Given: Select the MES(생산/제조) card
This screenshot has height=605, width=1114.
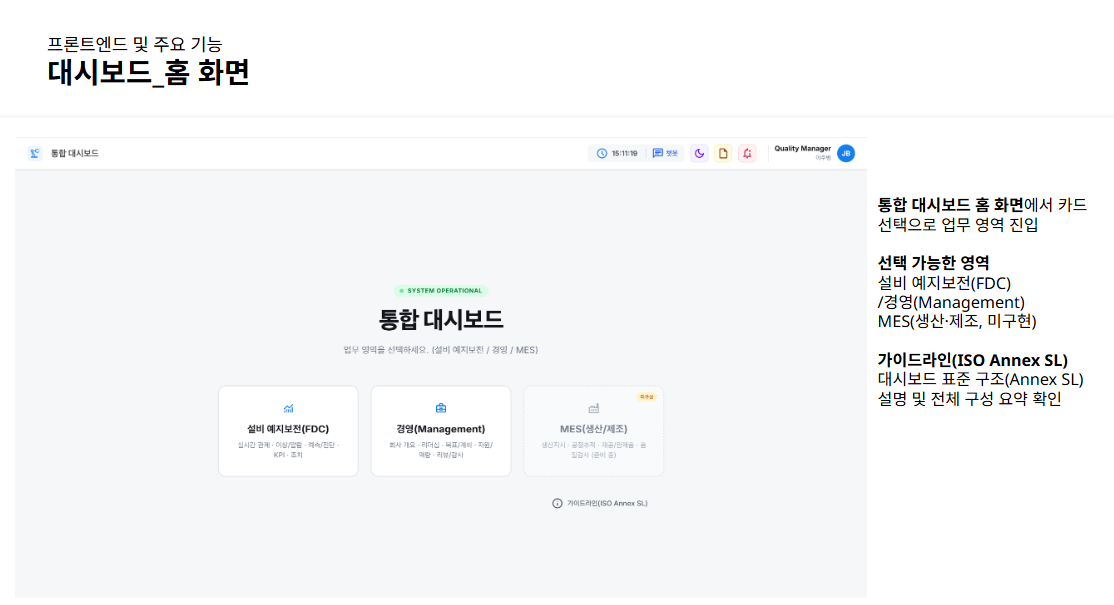Looking at the screenshot, I should [594, 431].
